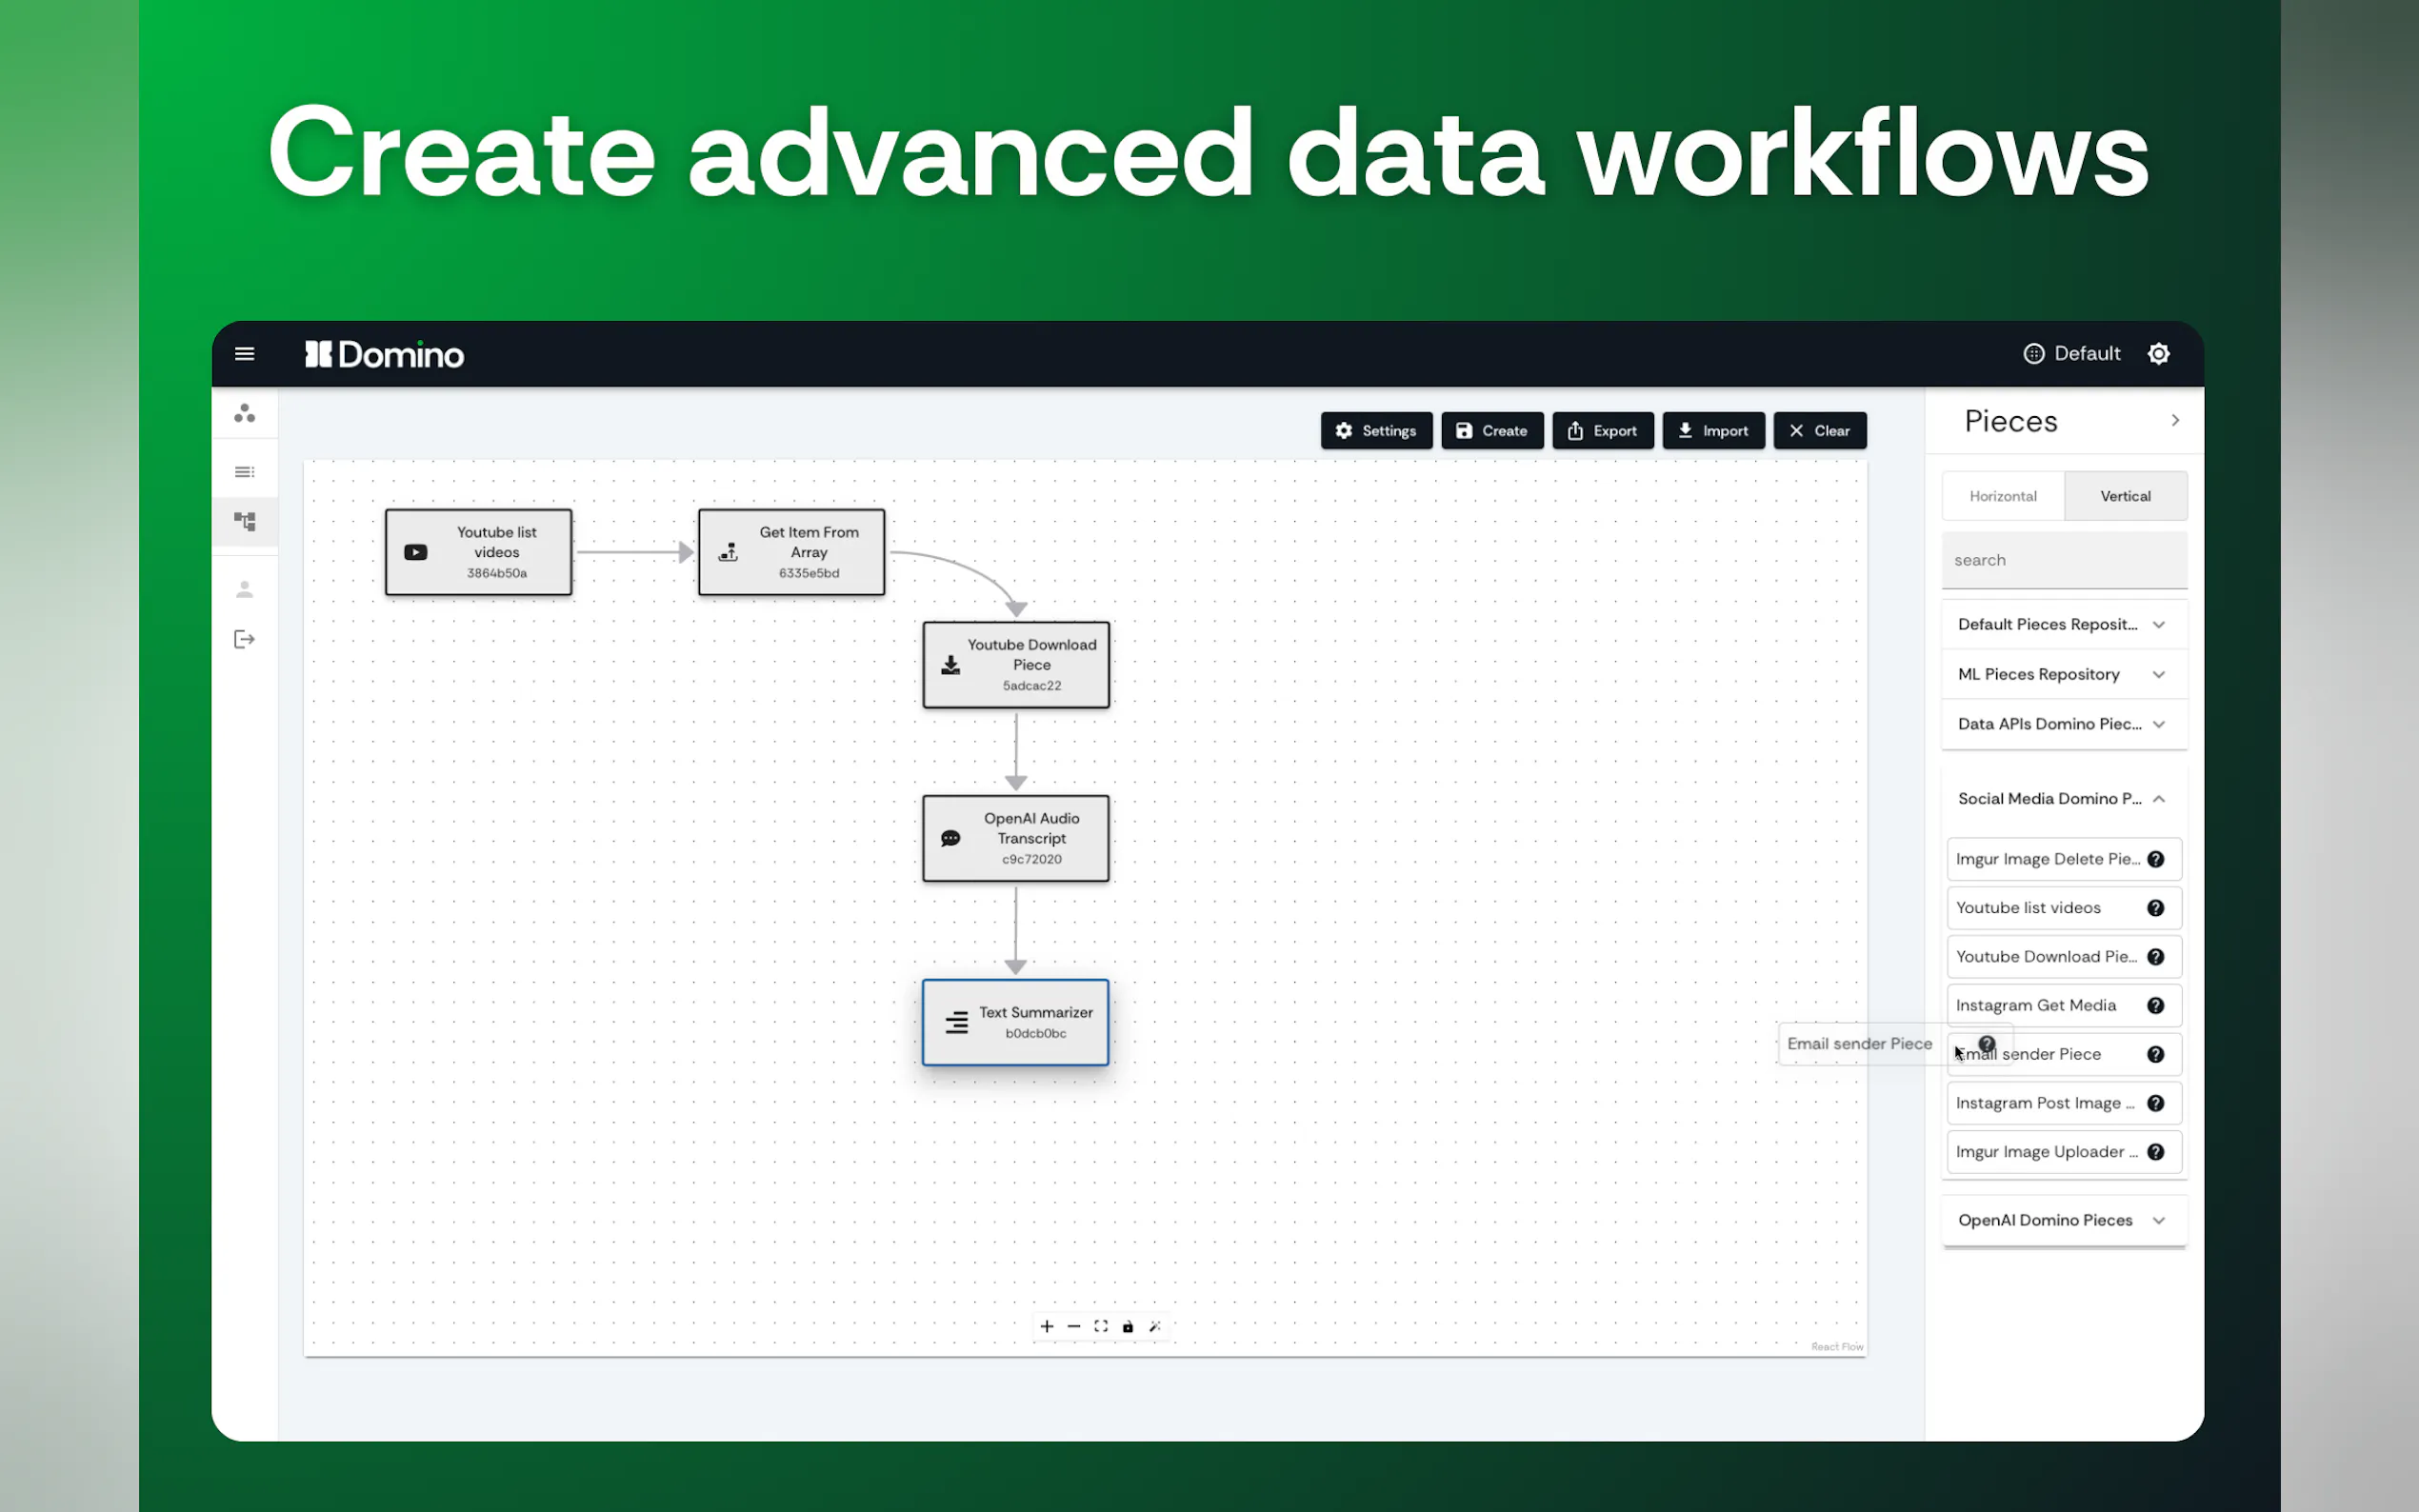Show help for Instagram Get Media piece
2419x1512 pixels.
(2155, 1005)
